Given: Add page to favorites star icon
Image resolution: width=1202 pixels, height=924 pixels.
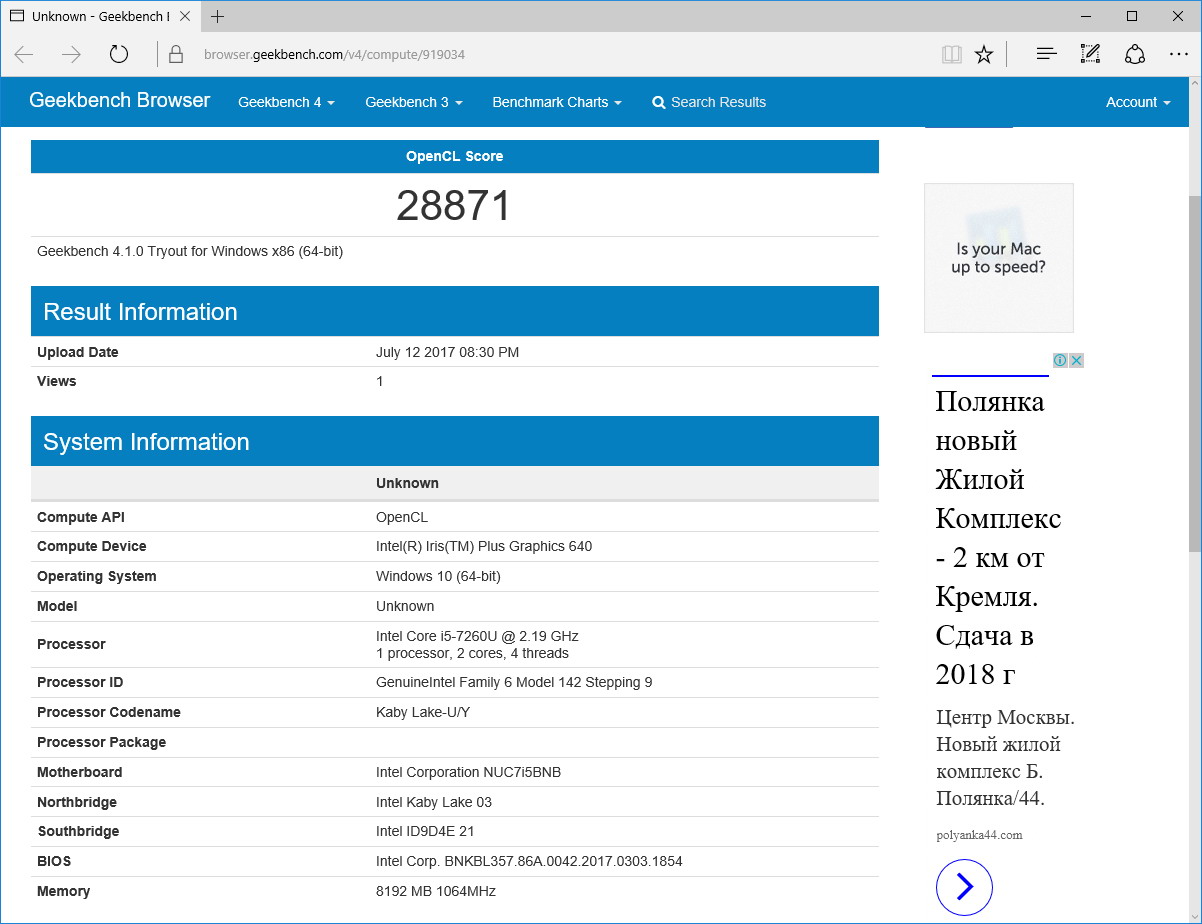Looking at the screenshot, I should pos(984,54).
